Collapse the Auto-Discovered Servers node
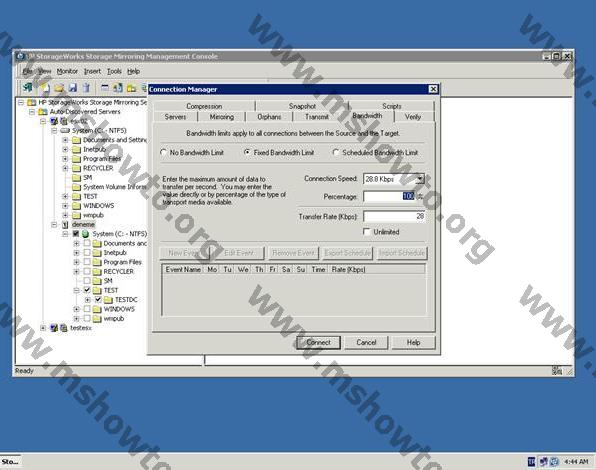This screenshot has height=470, width=596. point(32,112)
